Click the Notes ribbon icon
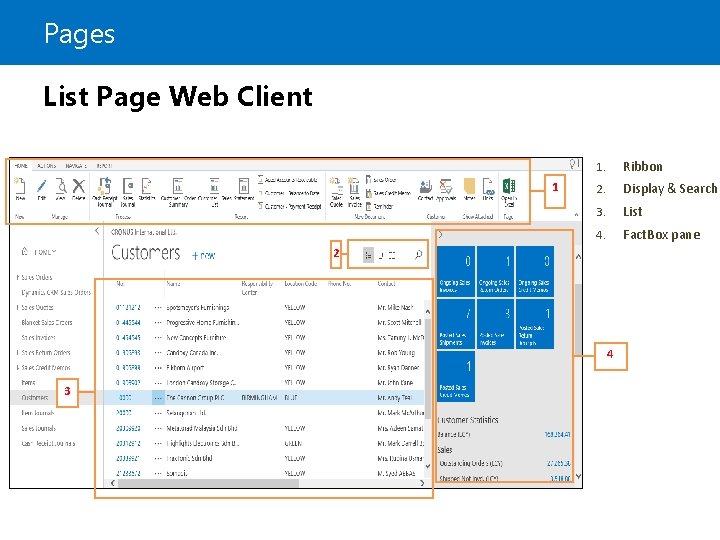The height and width of the screenshot is (540, 720). point(469,189)
